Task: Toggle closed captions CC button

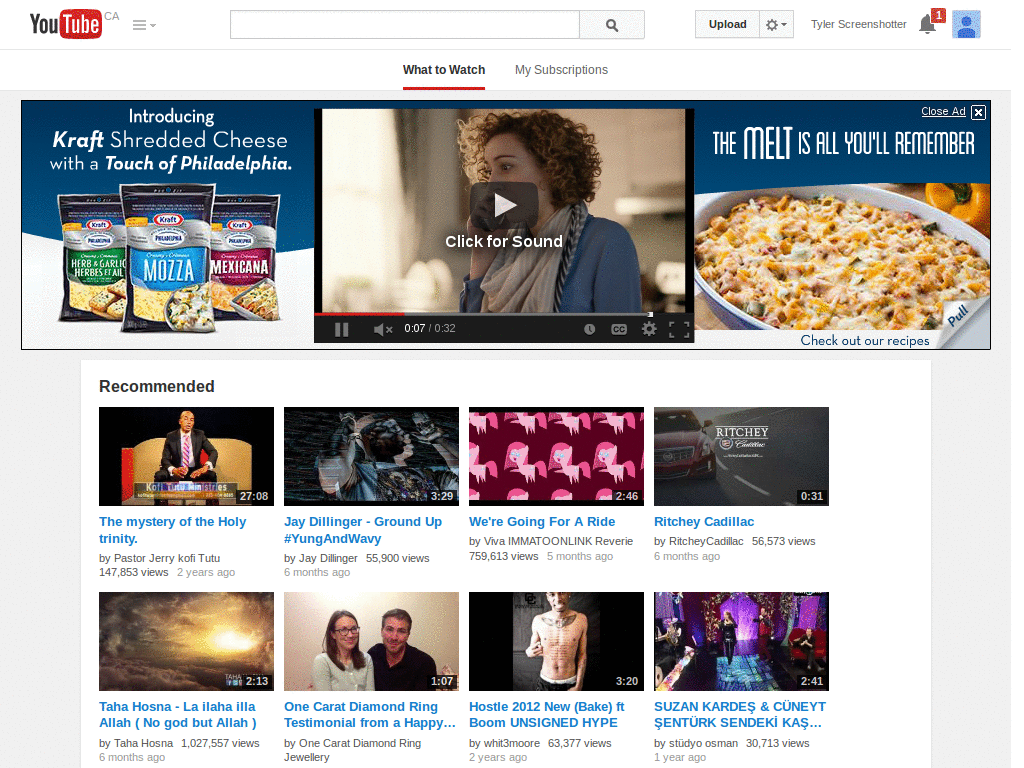Action: [x=619, y=329]
